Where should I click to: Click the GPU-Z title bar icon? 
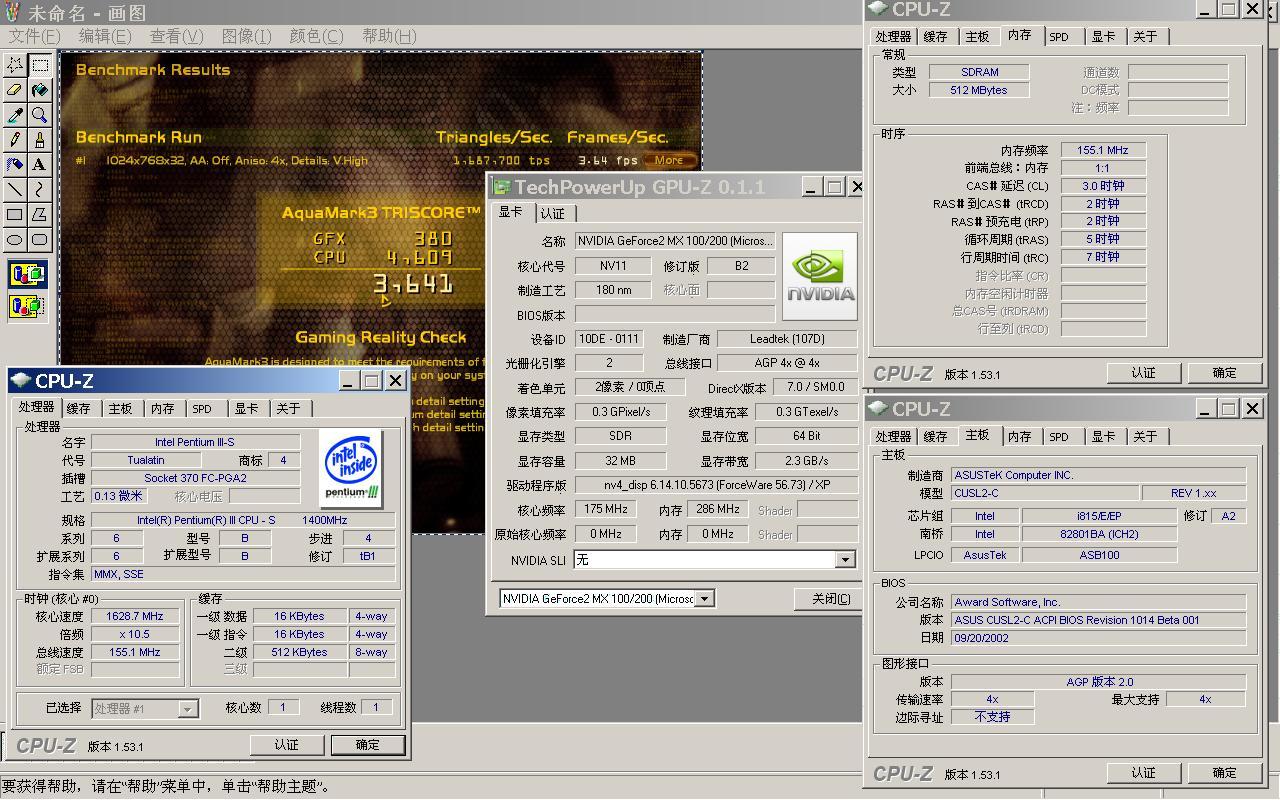[501, 187]
